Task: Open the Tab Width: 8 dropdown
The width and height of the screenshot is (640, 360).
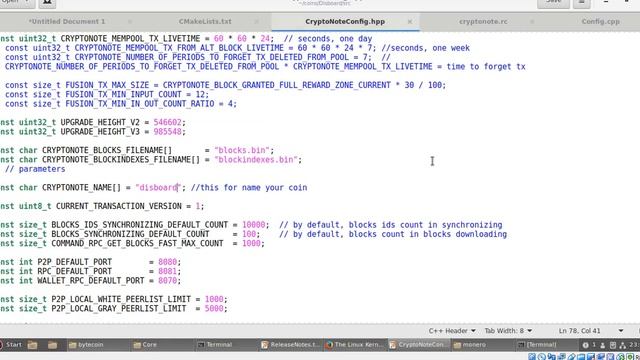Action: [x=508, y=331]
